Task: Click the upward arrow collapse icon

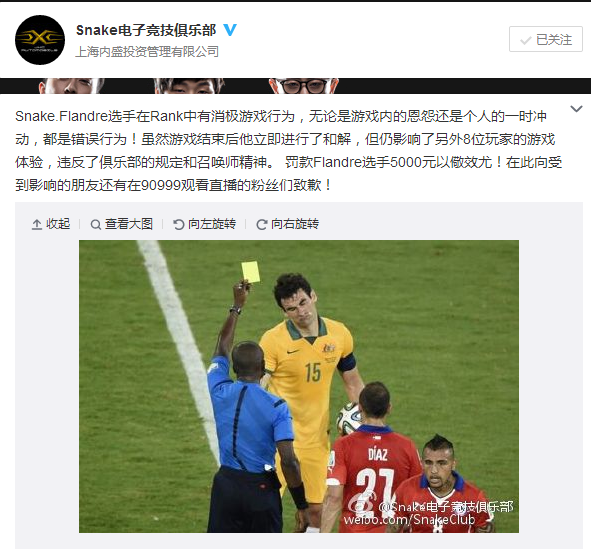Action: coord(37,225)
